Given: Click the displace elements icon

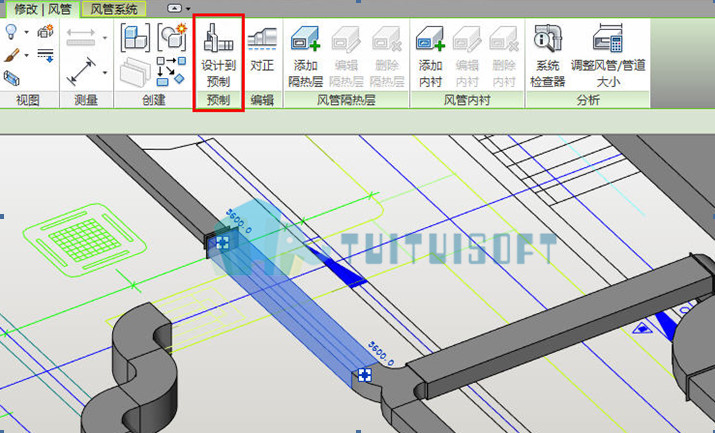Looking at the screenshot, I should click(45, 31).
